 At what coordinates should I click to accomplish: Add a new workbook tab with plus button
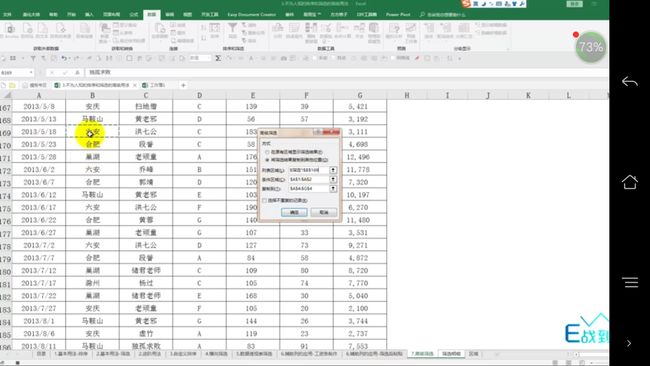point(183,85)
